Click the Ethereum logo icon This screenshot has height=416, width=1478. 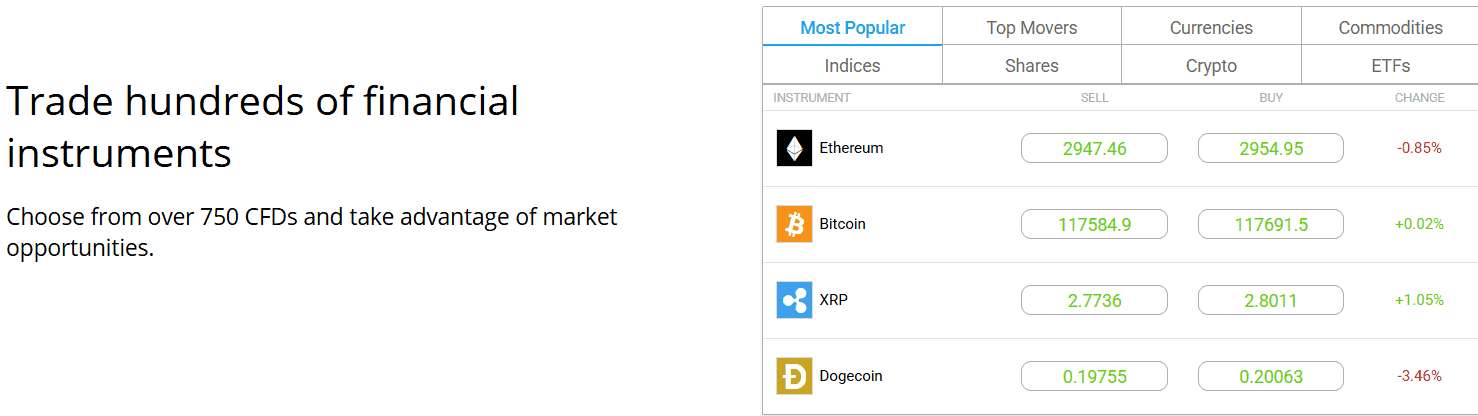794,148
